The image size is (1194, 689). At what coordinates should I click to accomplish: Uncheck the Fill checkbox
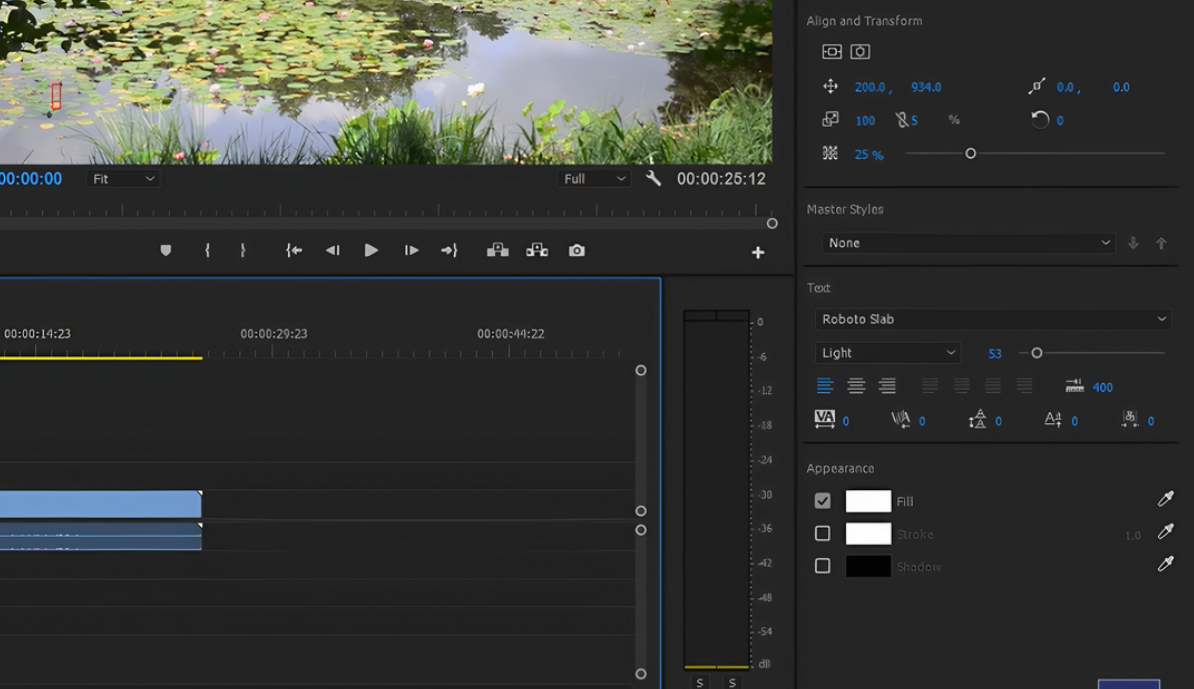pyautogui.click(x=823, y=501)
